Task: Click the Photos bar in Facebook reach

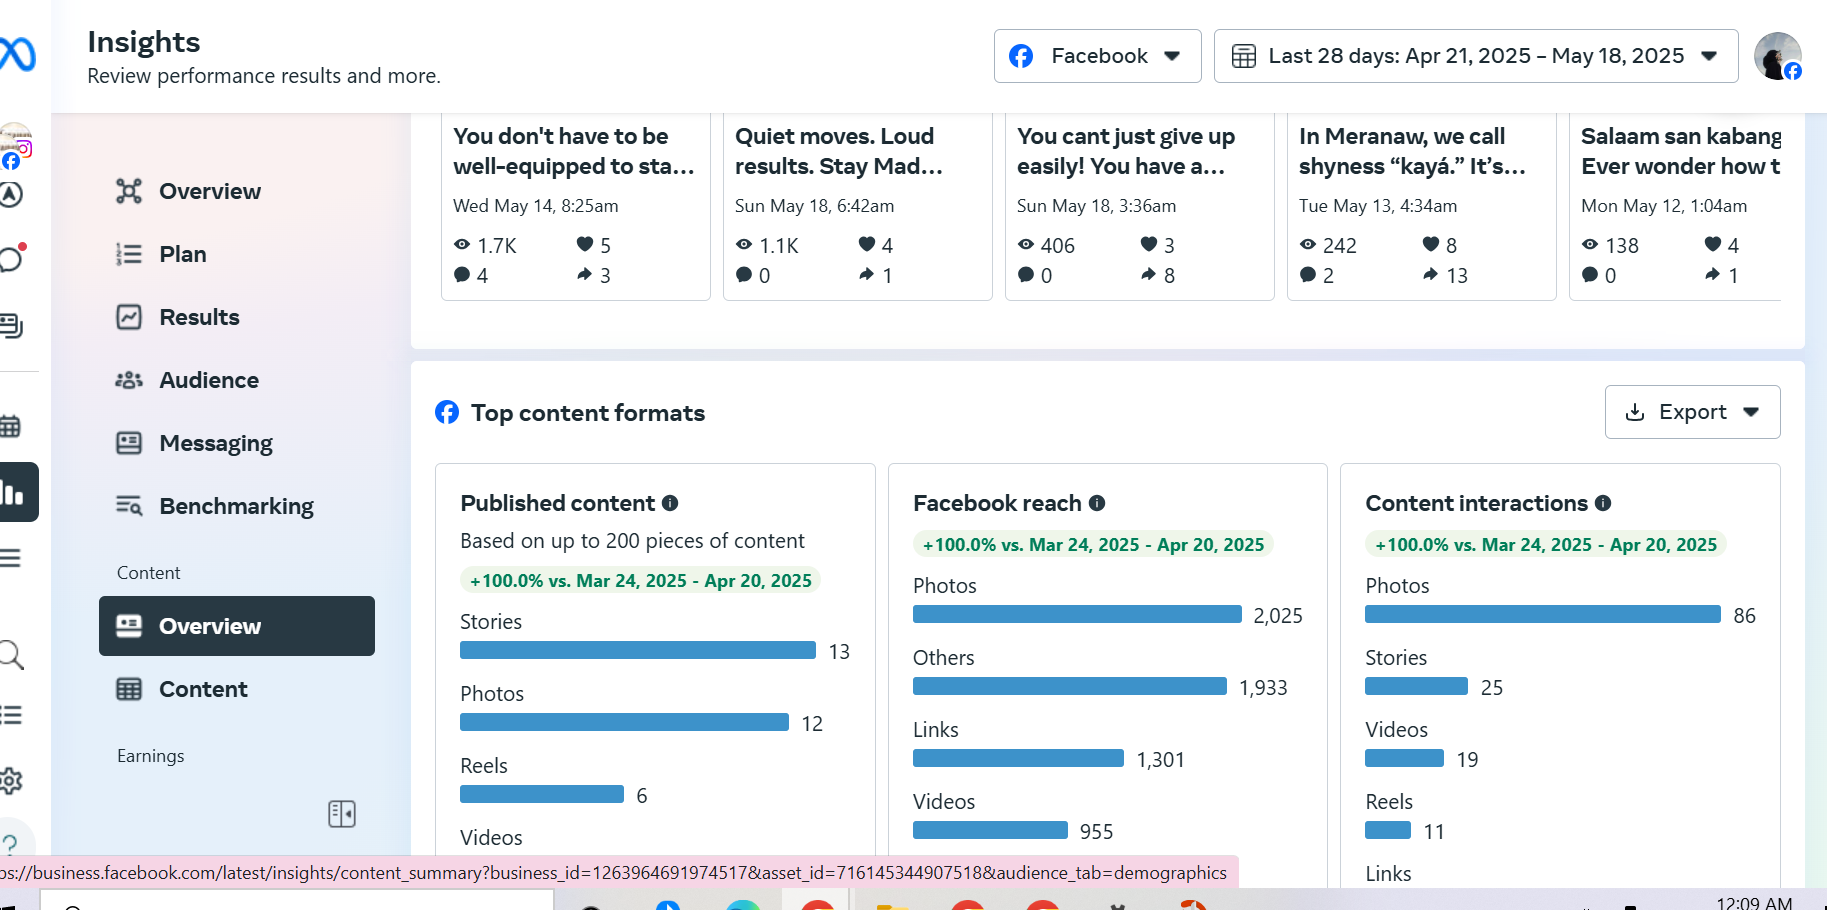Action: tap(1077, 614)
